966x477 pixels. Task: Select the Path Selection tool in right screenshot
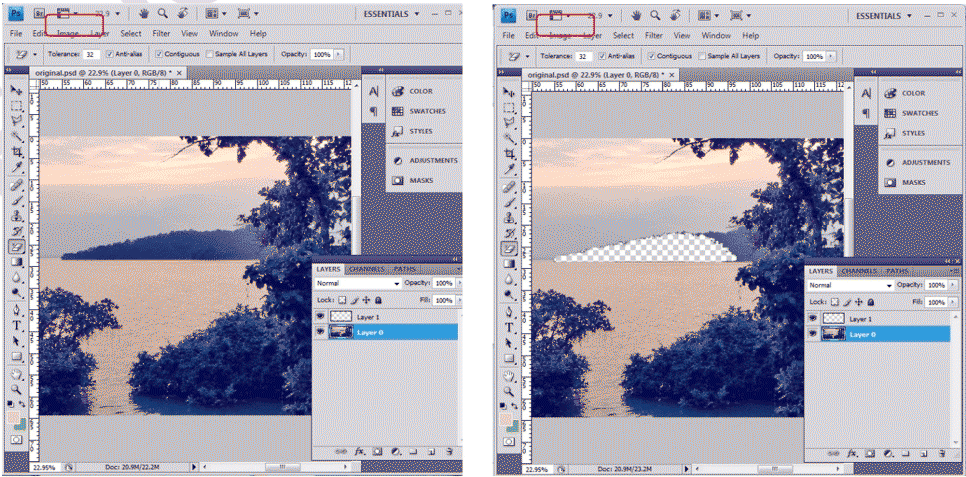509,343
